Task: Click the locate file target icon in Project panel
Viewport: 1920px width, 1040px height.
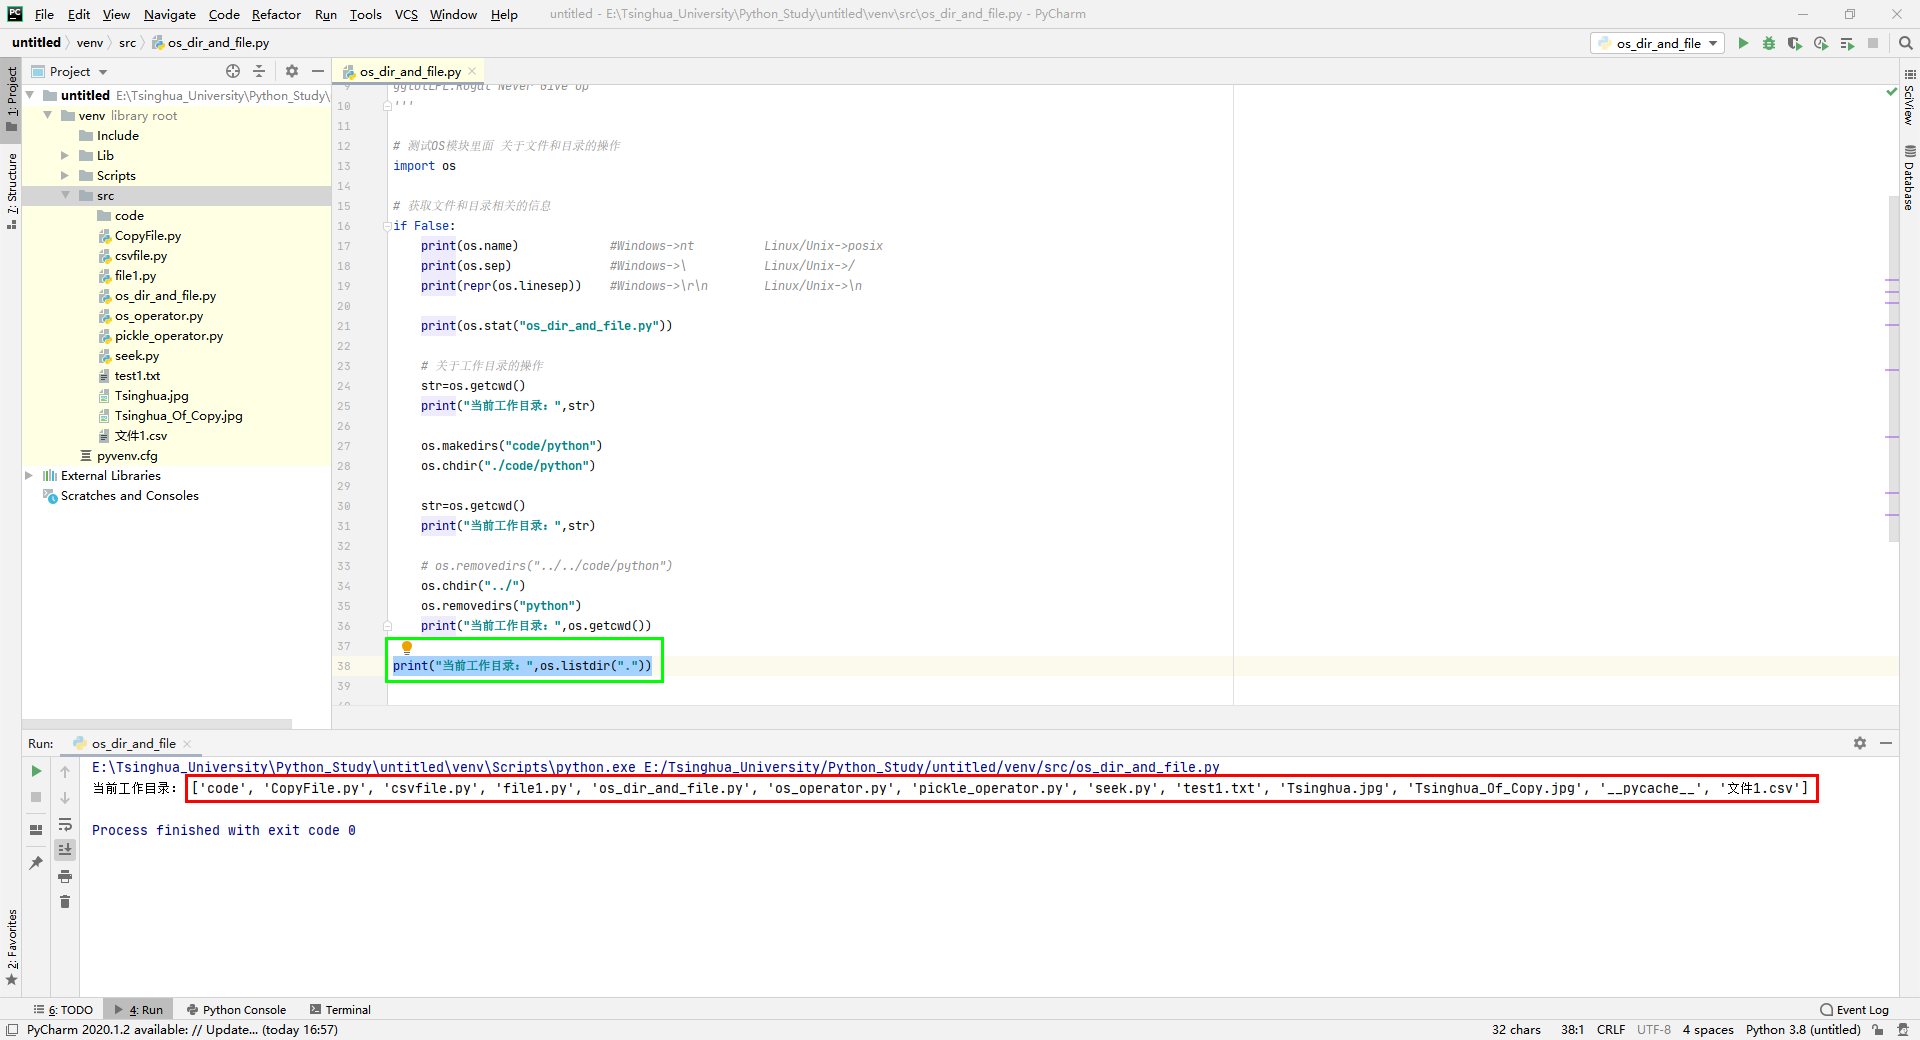Action: [233, 71]
